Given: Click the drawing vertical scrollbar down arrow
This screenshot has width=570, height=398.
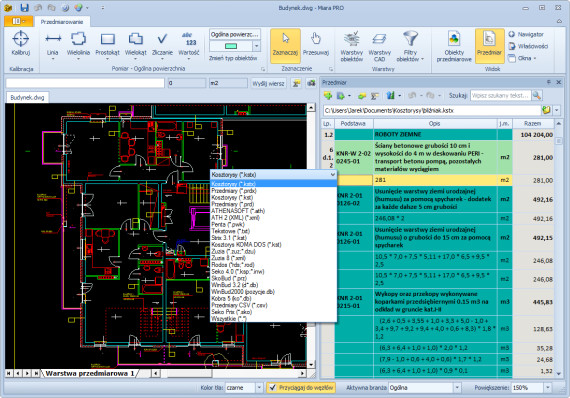Looking at the screenshot, I should tap(311, 364).
